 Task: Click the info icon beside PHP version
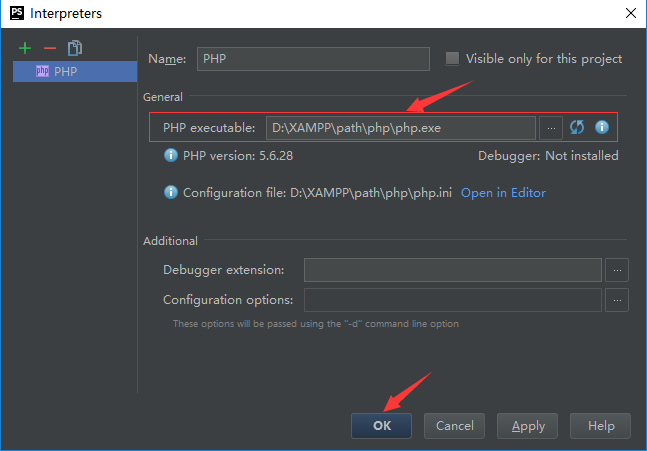pyautogui.click(x=171, y=155)
